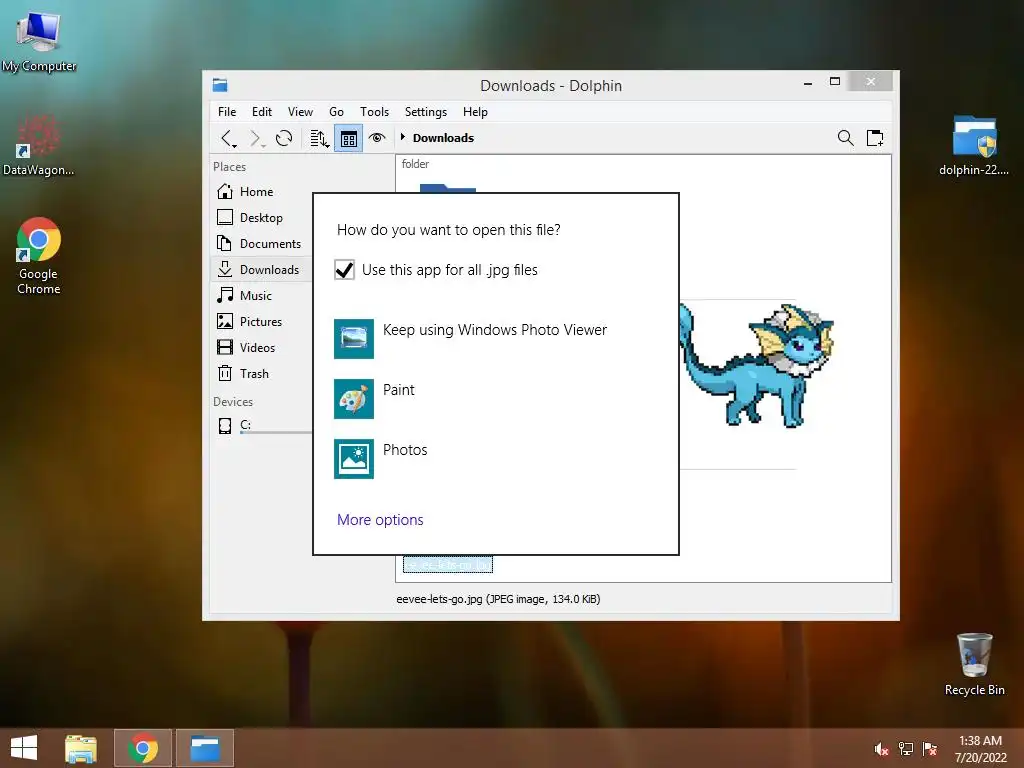
Task: Open the dolphin-22 installer desktop icon
Action: [974, 145]
